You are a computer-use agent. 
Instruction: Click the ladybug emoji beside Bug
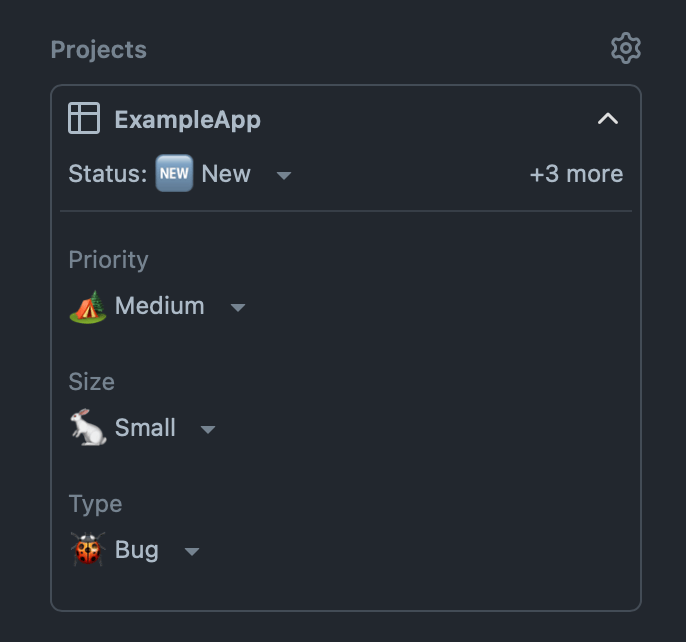pyautogui.click(x=88, y=550)
